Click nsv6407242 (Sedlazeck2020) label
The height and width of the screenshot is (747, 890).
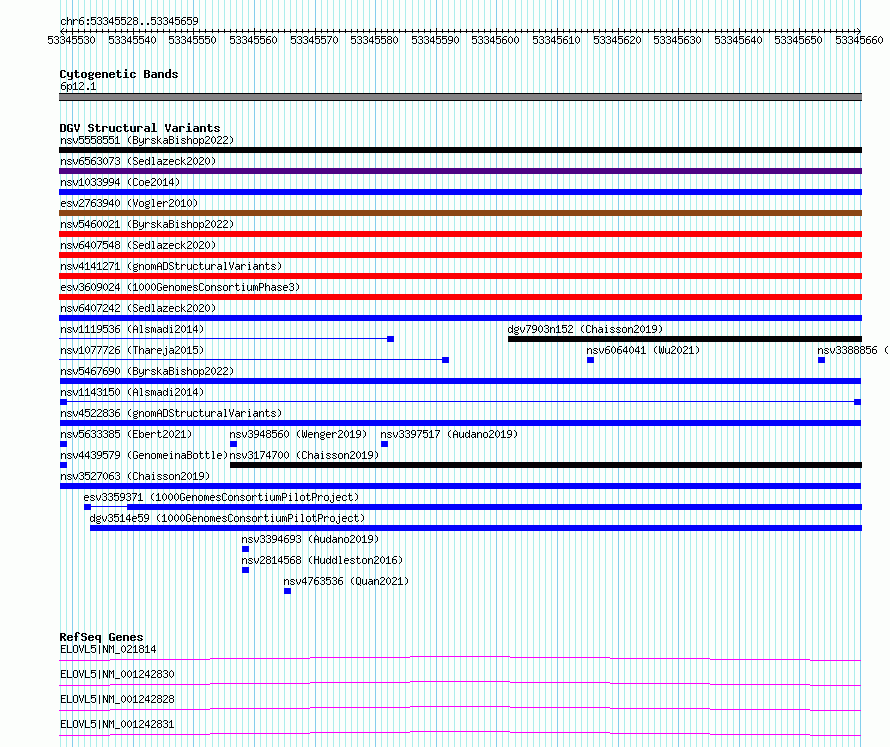(138, 308)
